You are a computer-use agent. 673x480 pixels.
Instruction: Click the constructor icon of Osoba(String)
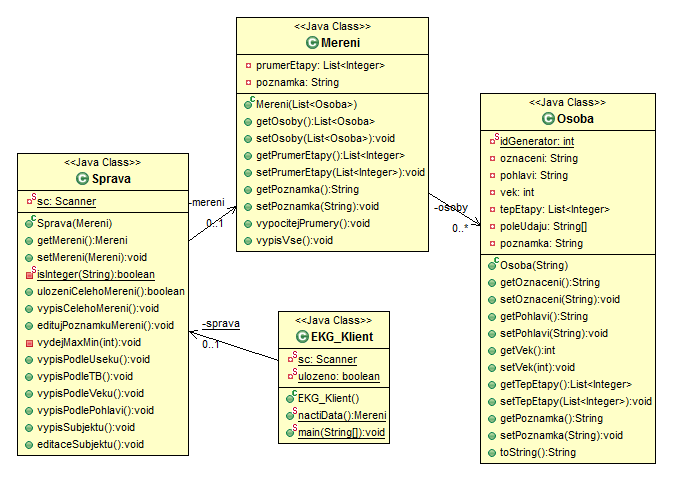point(493,264)
